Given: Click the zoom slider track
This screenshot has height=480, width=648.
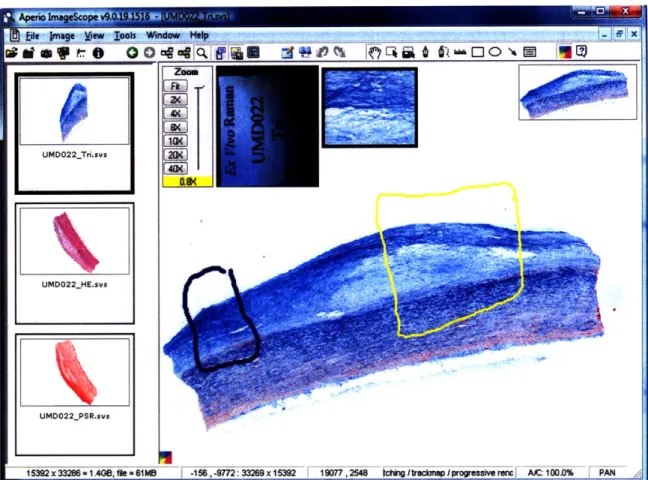Looking at the screenshot, I should pos(199,128).
